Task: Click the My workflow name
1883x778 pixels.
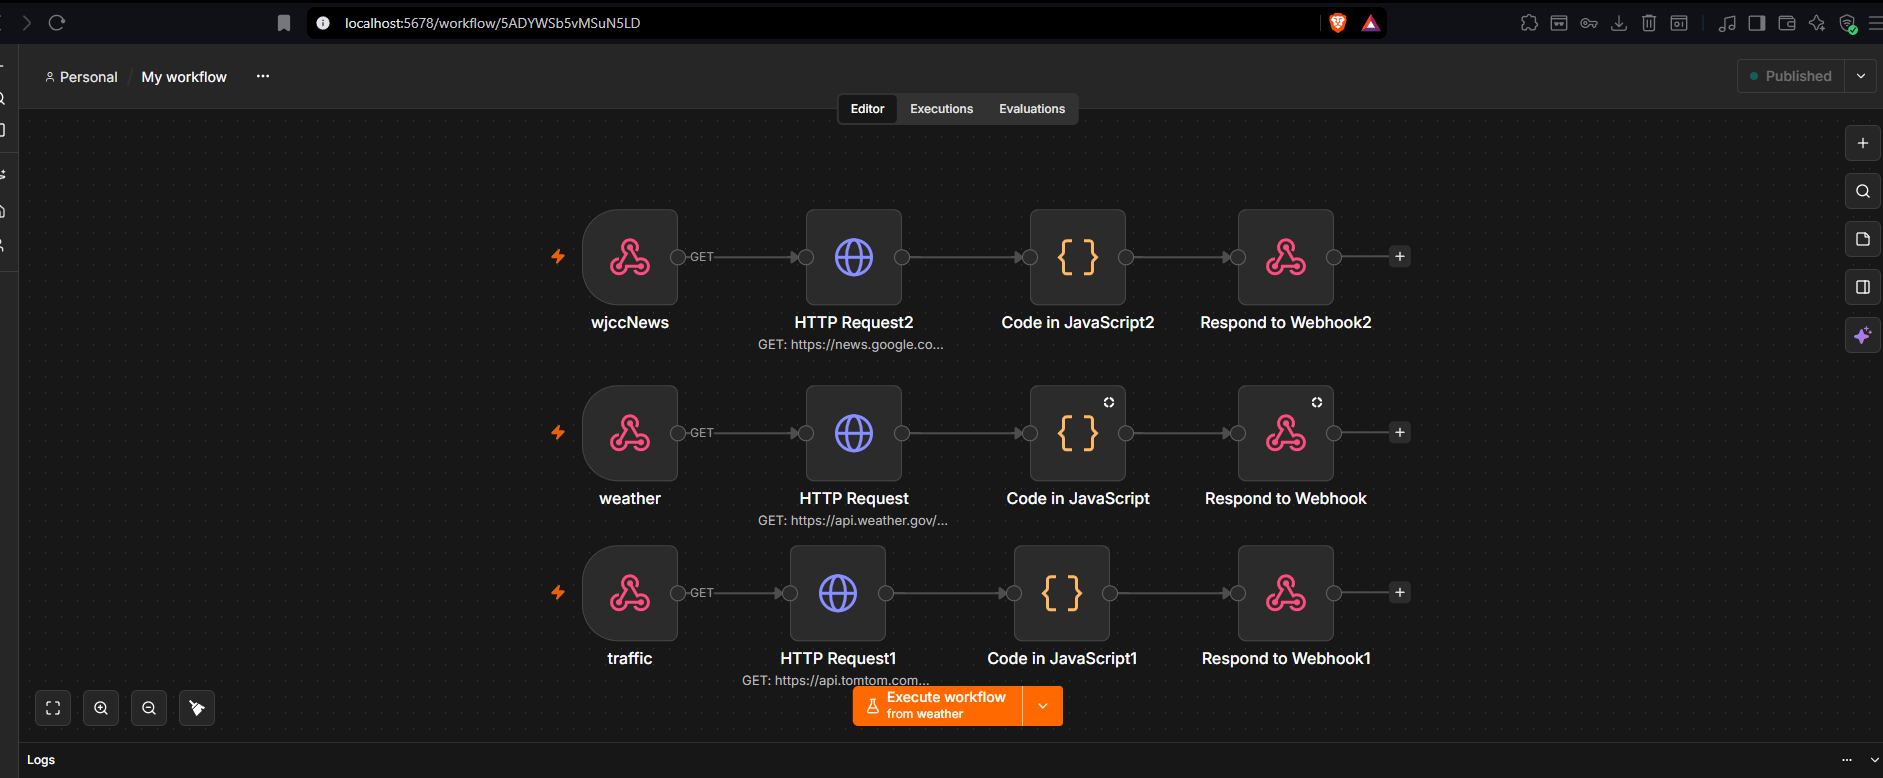Action: (x=184, y=77)
